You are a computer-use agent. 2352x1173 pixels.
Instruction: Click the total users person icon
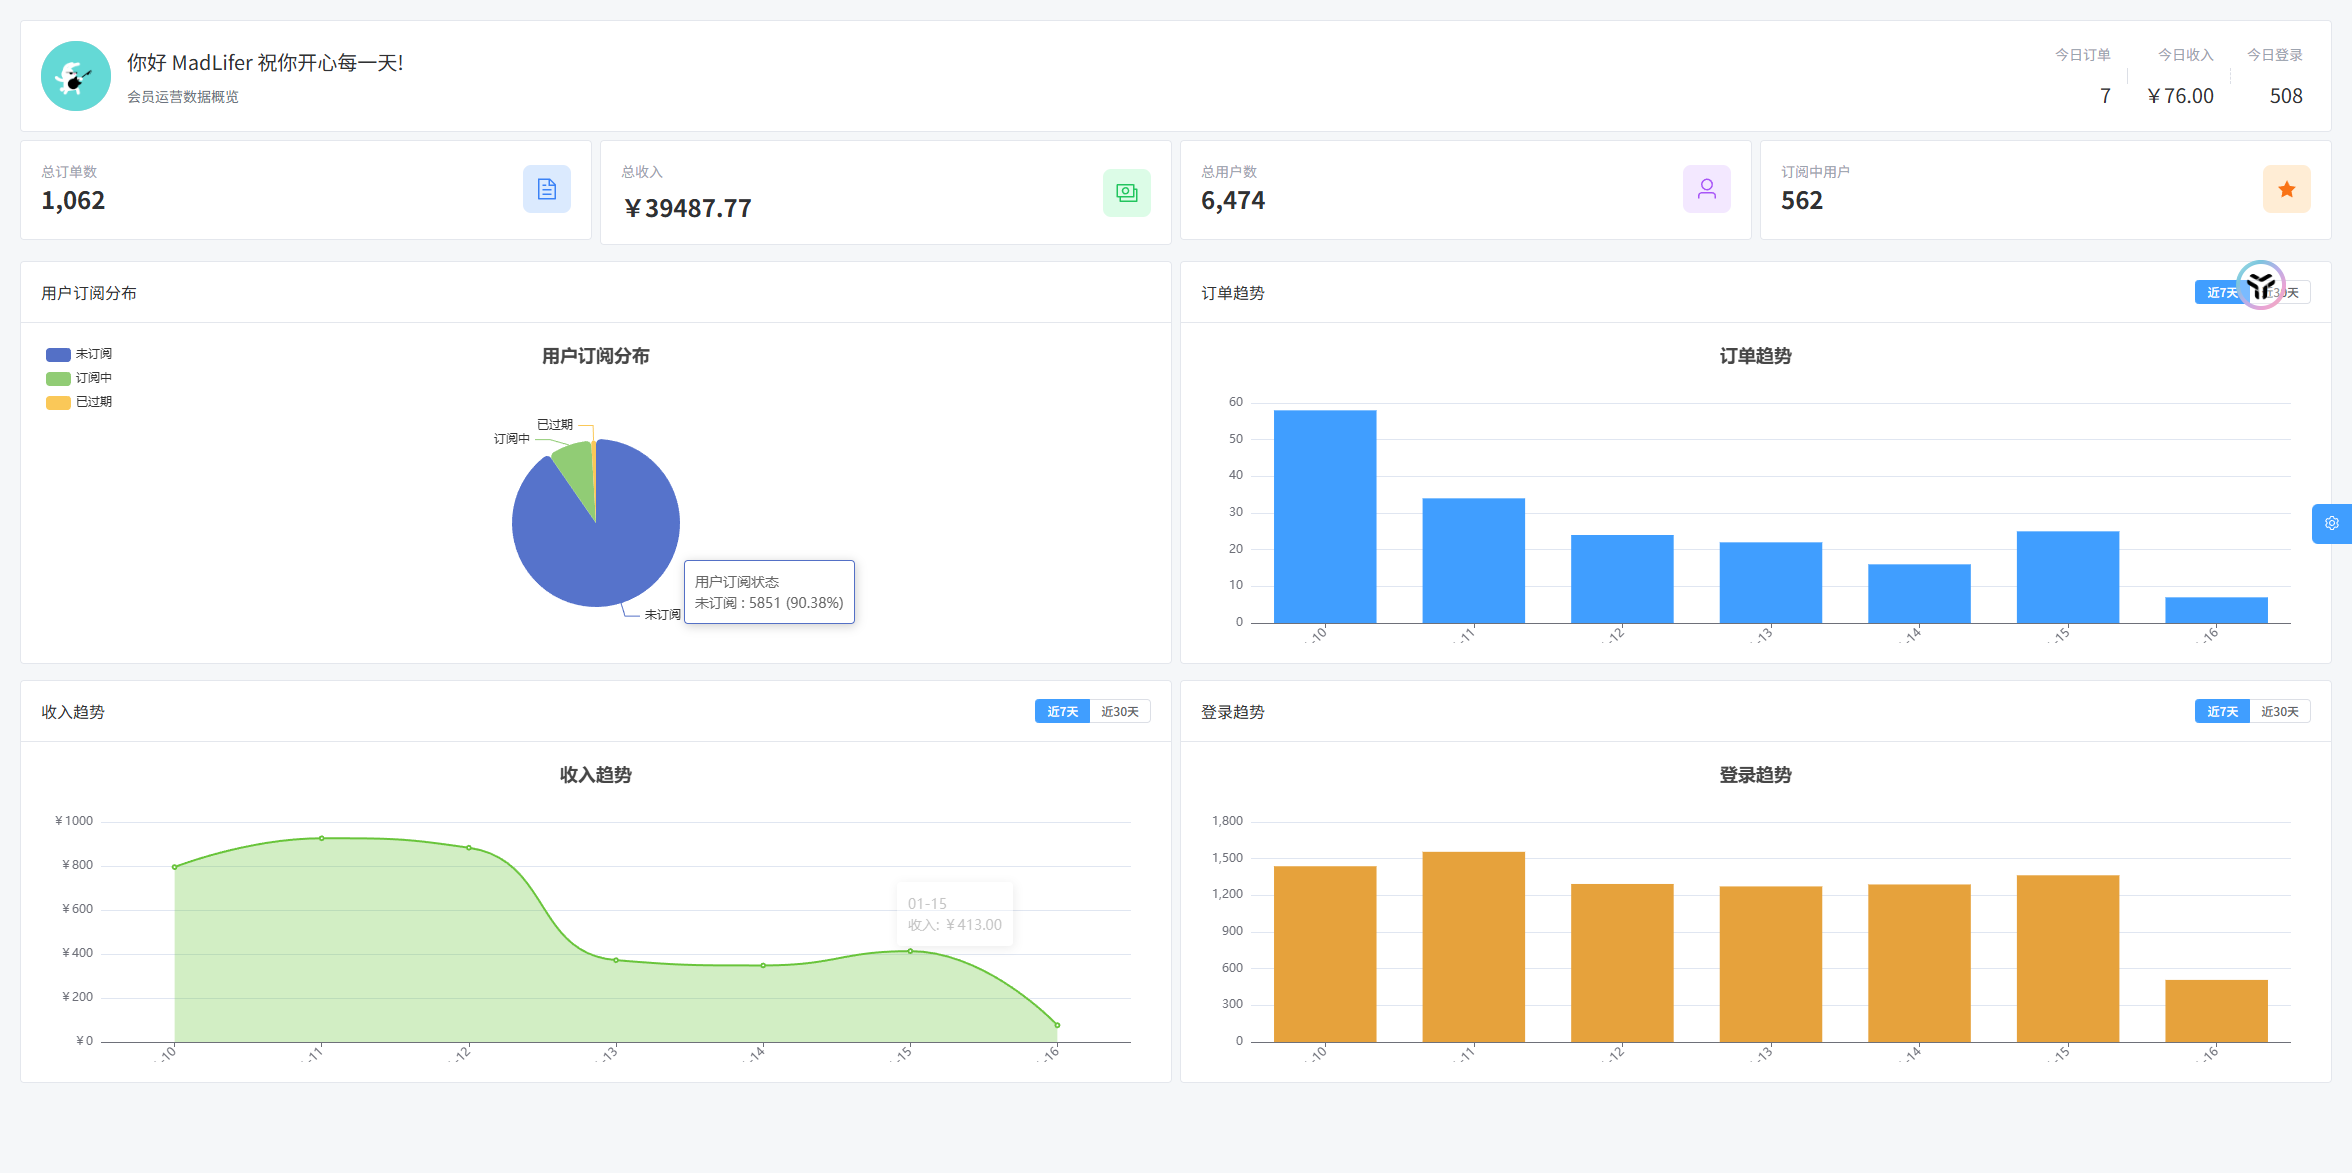tap(1706, 189)
